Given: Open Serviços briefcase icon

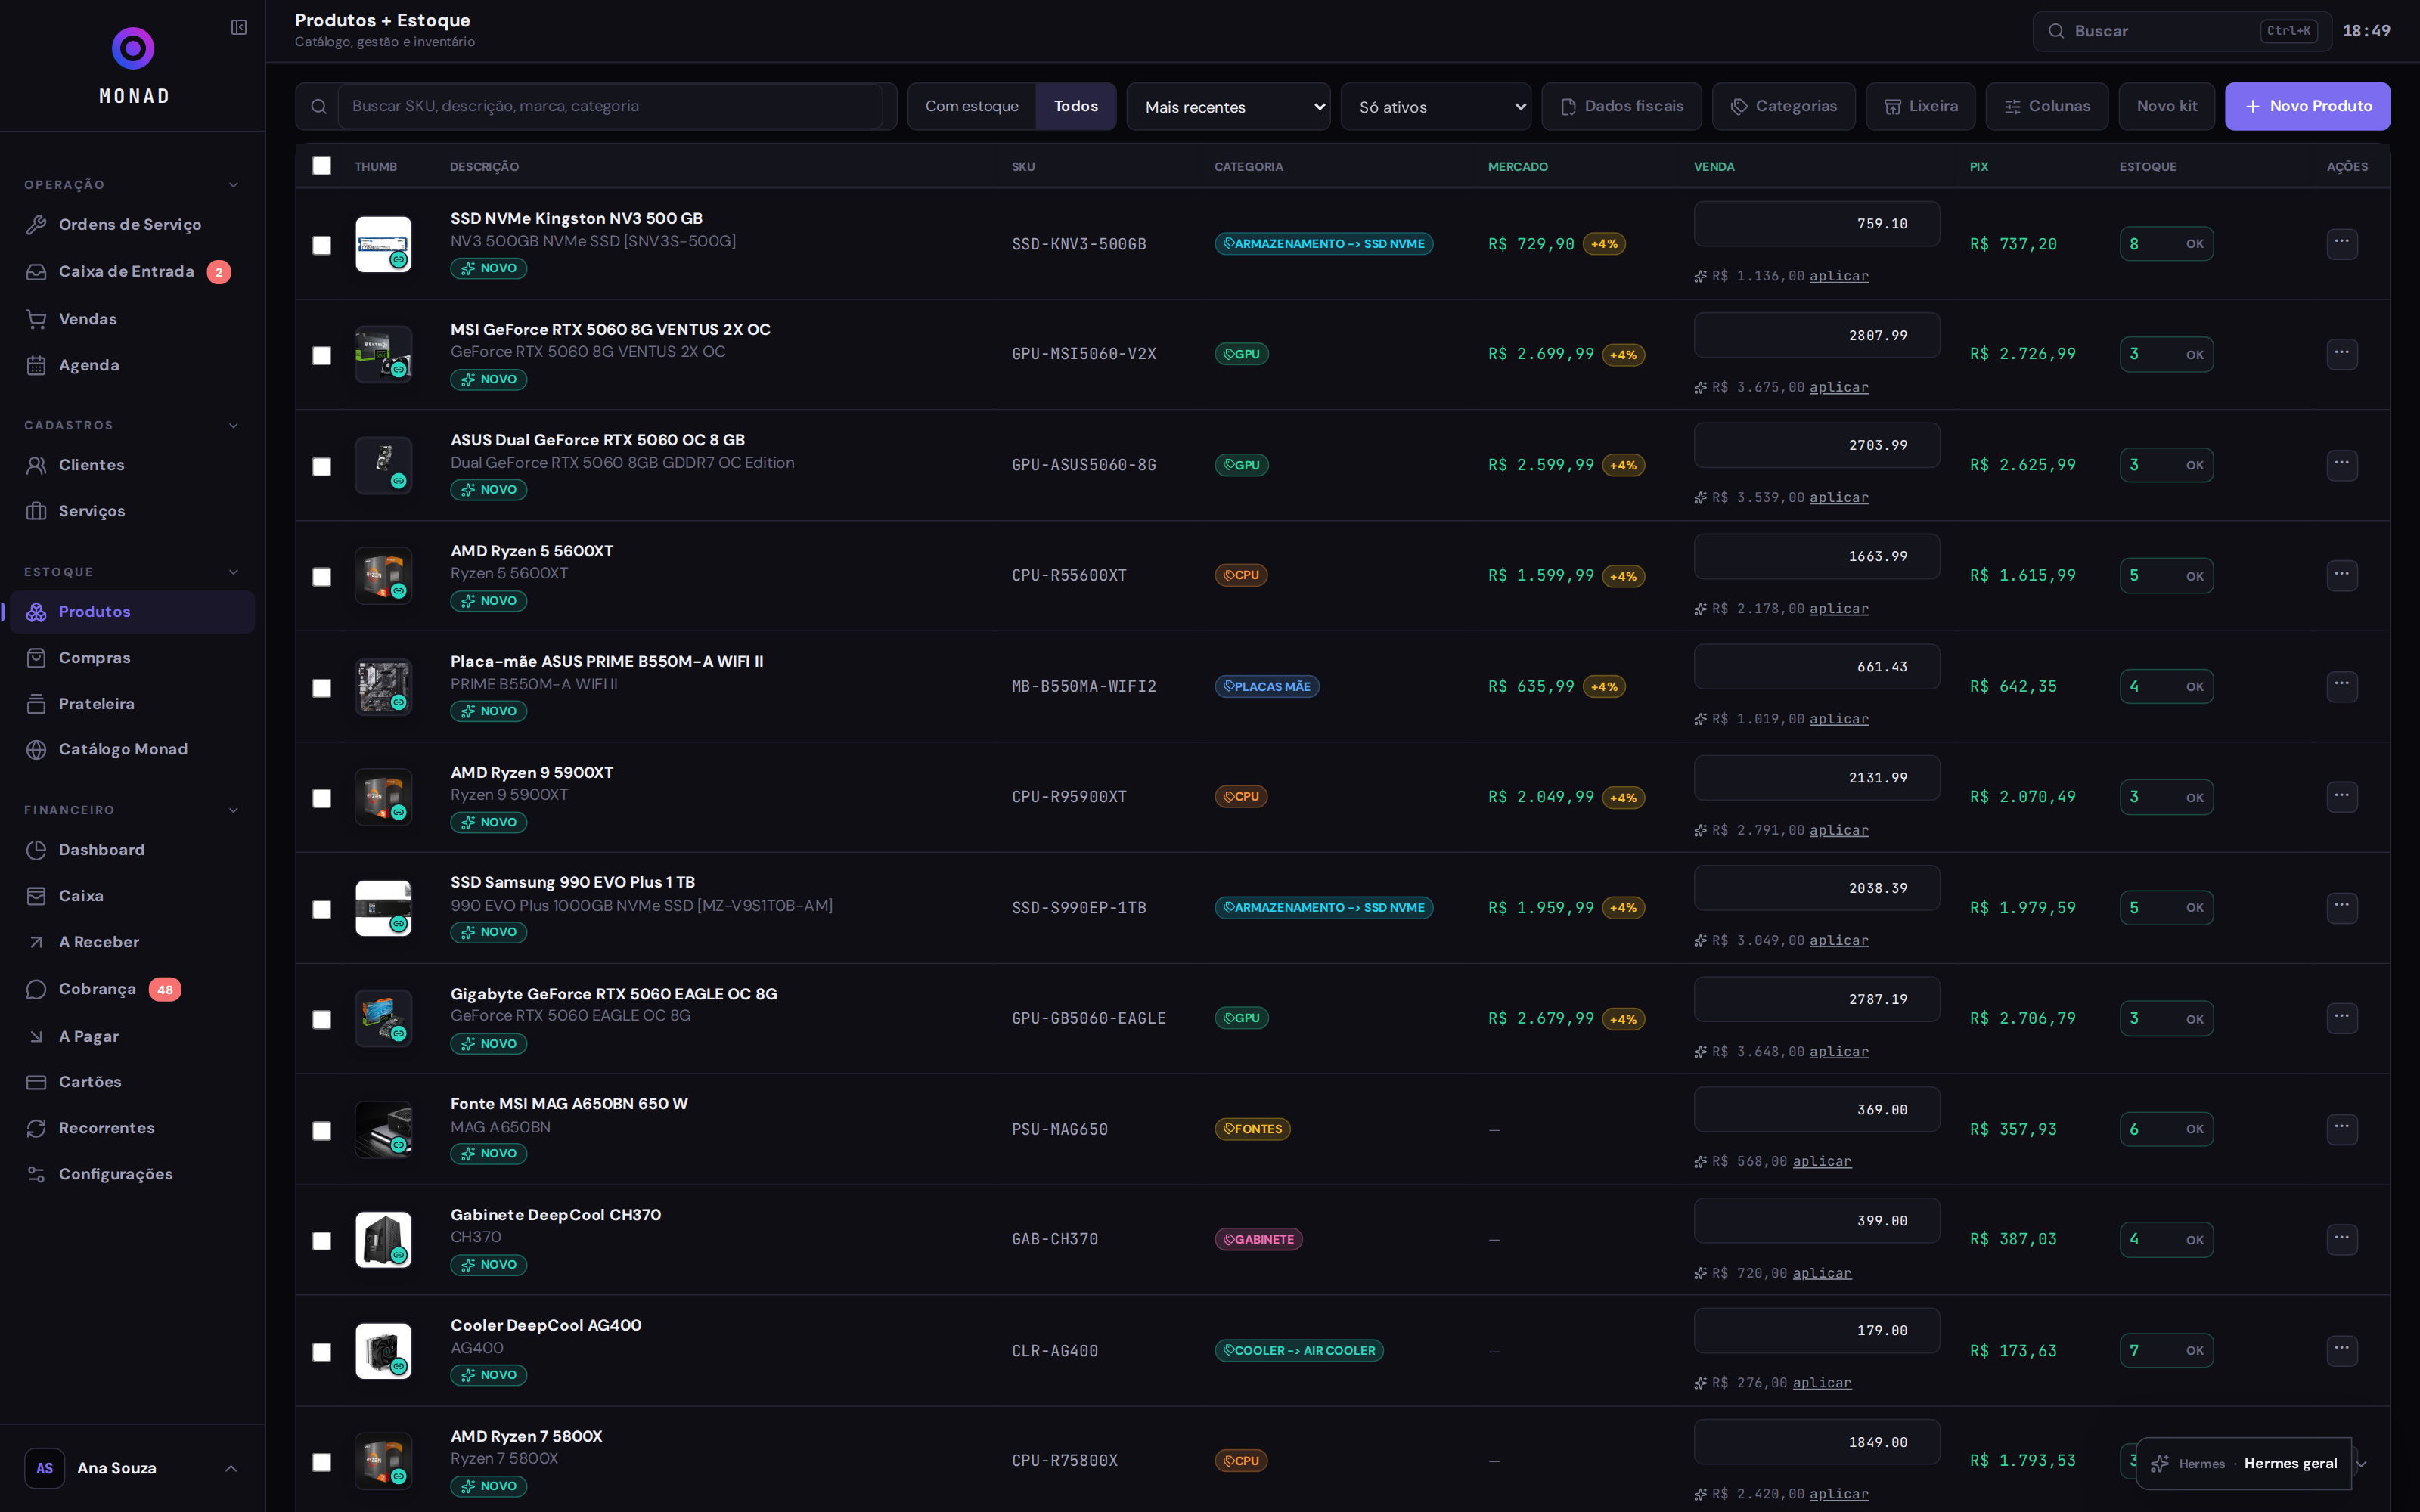Looking at the screenshot, I should pos(37,511).
